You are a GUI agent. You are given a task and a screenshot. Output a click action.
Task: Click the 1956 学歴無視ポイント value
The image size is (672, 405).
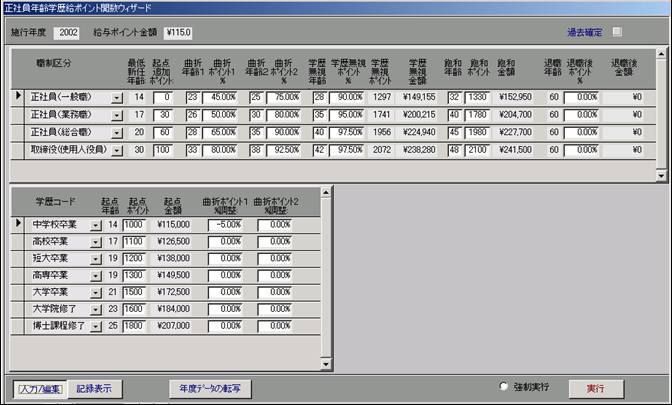(x=382, y=132)
